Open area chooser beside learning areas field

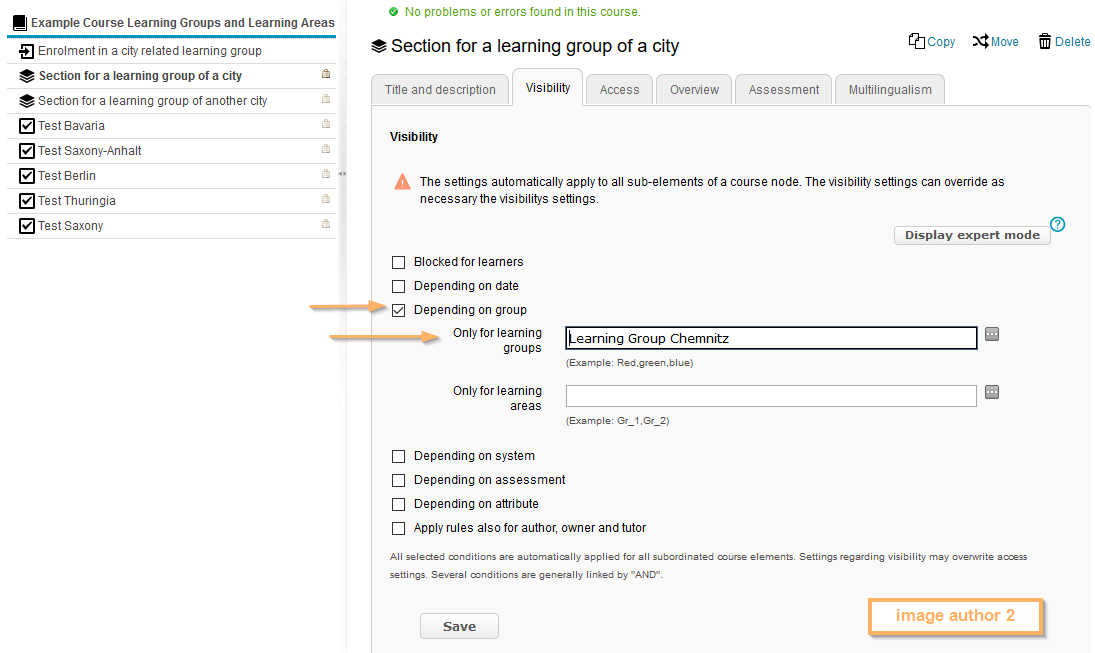click(992, 393)
